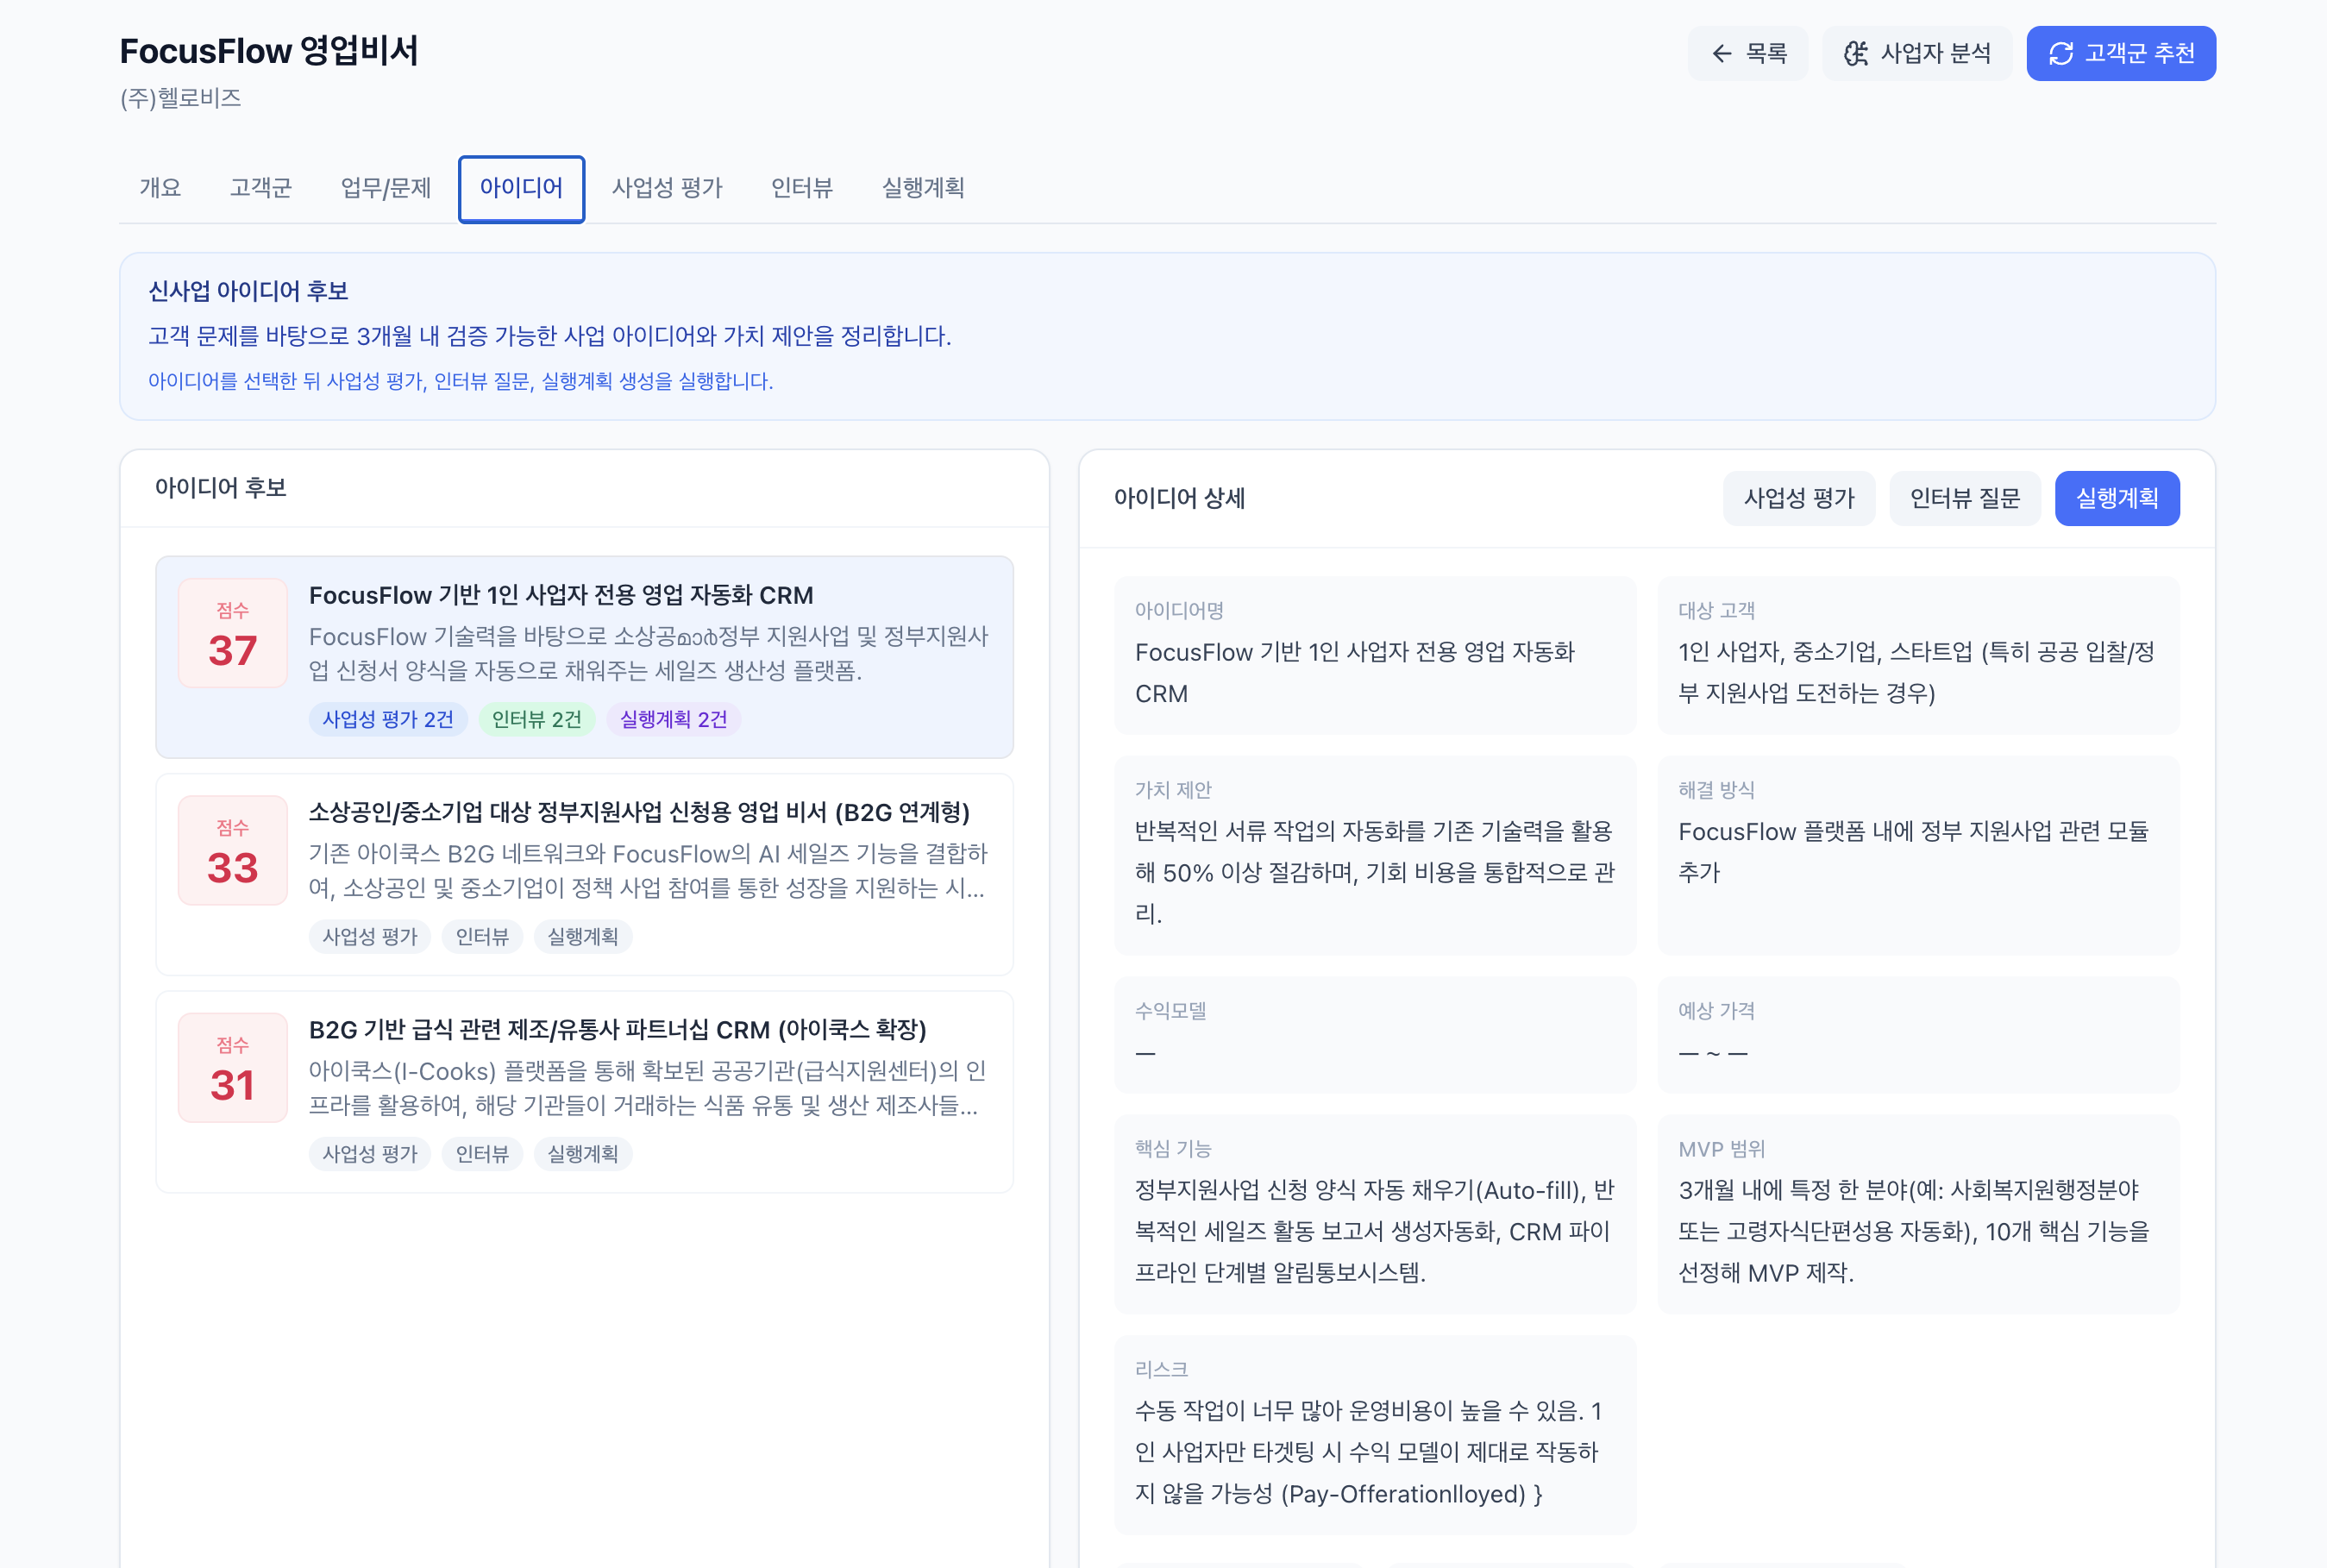The image size is (2327, 1568).
Task: Select the B2G 기반 급식 파트너십 CRM card
Action: 585,1092
